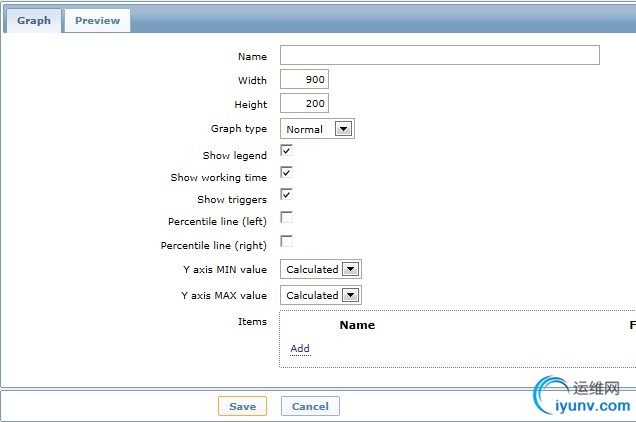Image resolution: width=636 pixels, height=422 pixels.
Task: Click the Add link under Items
Action: pos(300,348)
